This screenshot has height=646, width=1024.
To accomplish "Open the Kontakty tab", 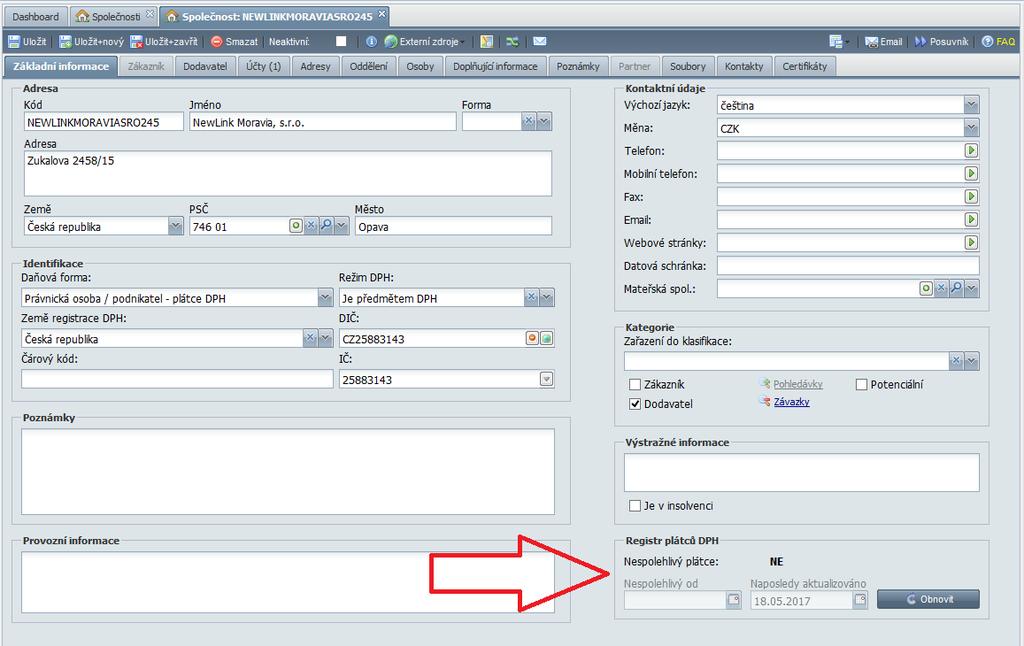I will pos(744,66).
